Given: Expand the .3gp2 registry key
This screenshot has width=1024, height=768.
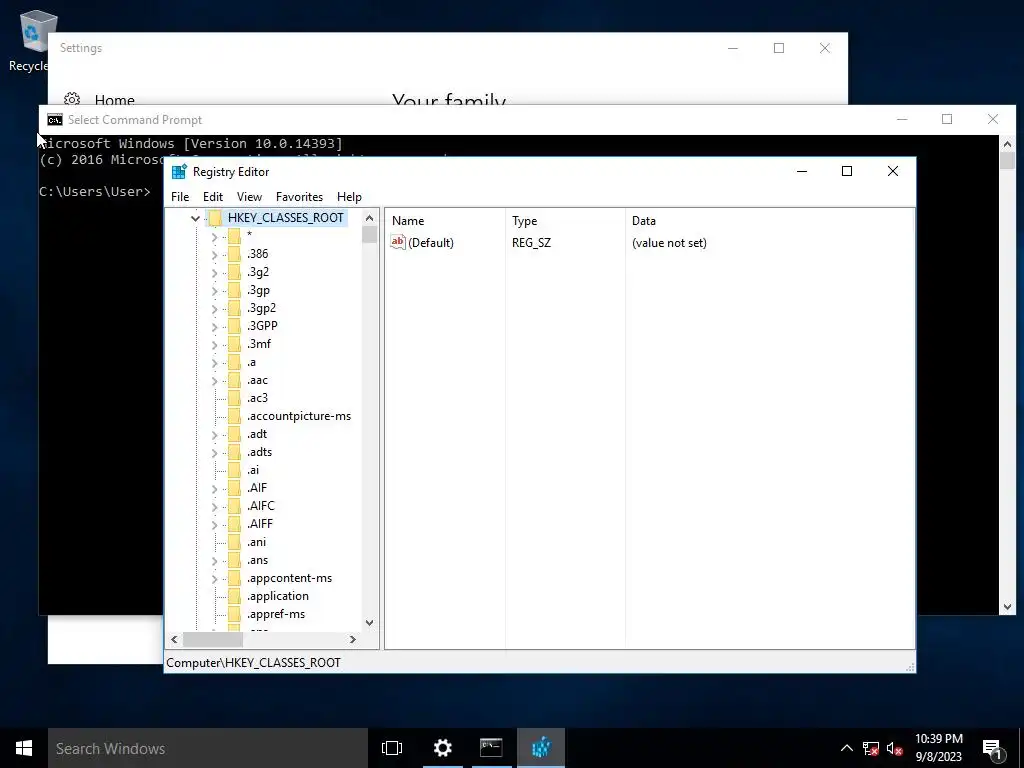Looking at the screenshot, I should 215,309.
